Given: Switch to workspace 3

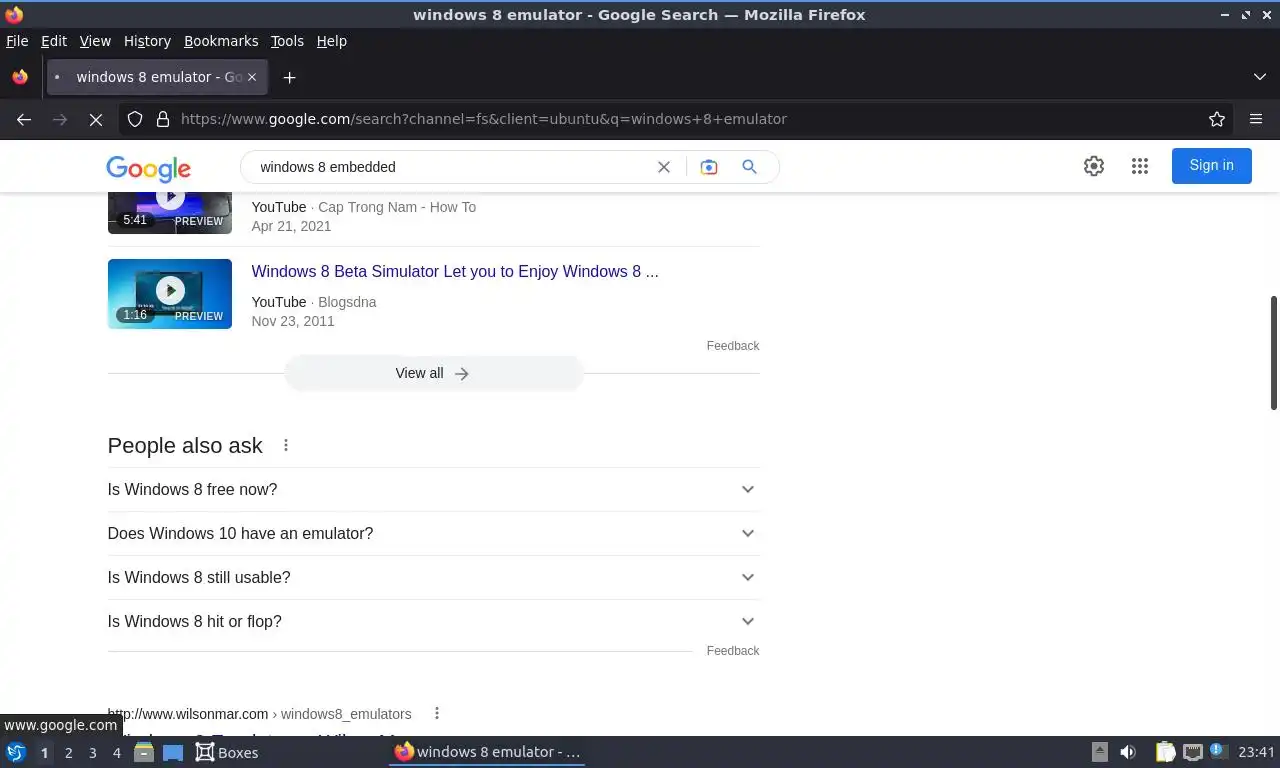Looking at the screenshot, I should point(92,753).
